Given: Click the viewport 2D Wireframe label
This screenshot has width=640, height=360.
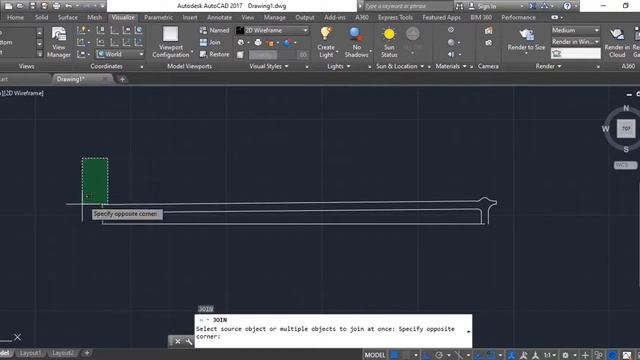Looking at the screenshot, I should [24, 93].
